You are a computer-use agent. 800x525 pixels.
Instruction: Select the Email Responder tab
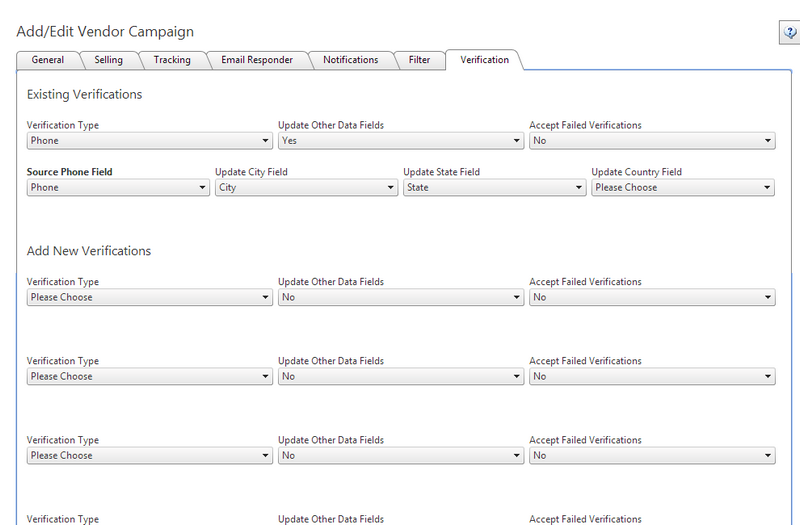[257, 60]
